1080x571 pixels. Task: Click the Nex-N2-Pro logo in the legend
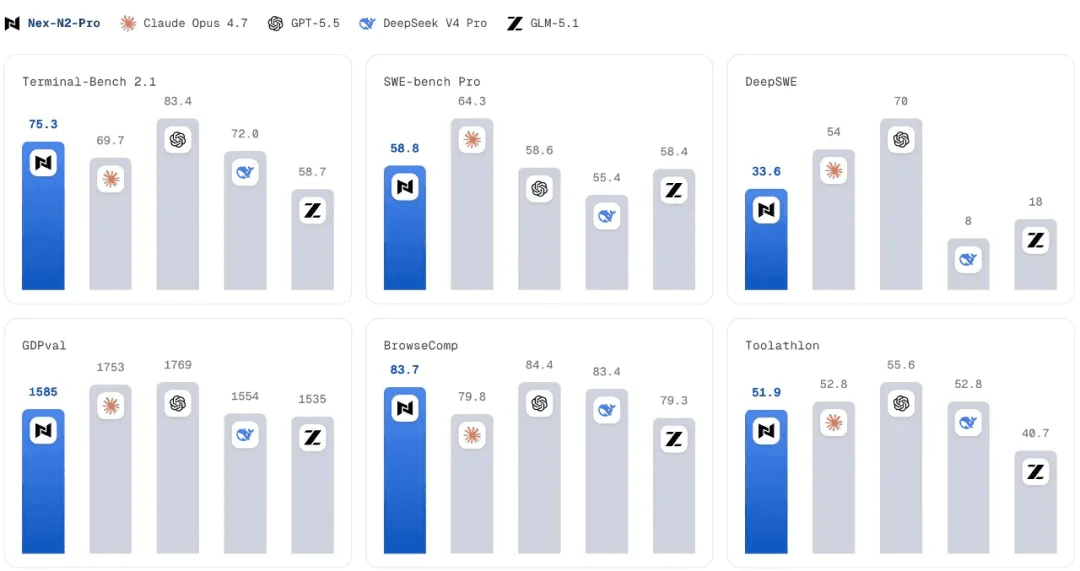pyautogui.click(x=12, y=23)
